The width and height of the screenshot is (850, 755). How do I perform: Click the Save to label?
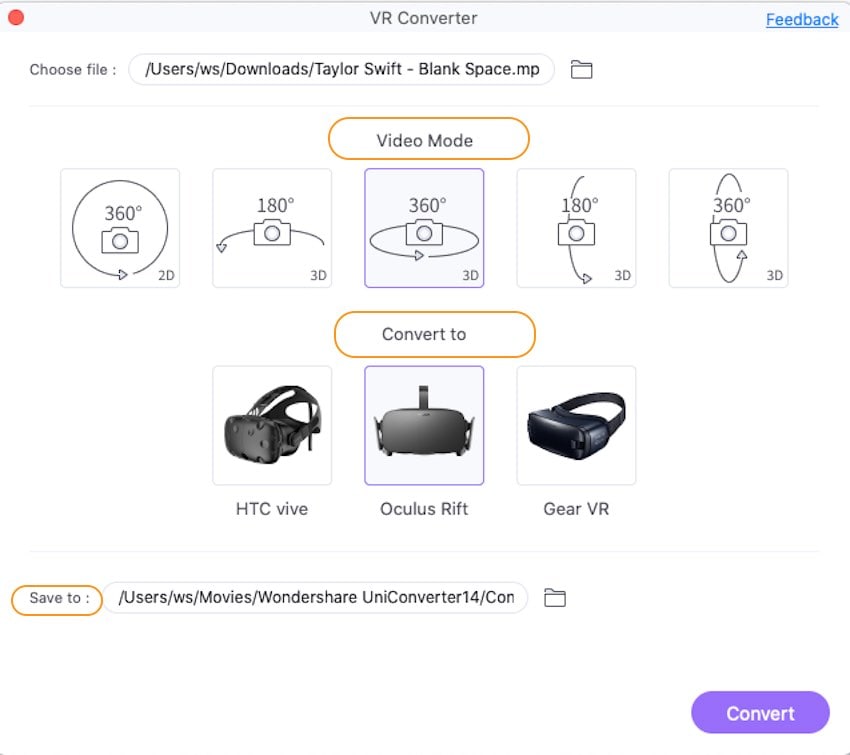57,600
